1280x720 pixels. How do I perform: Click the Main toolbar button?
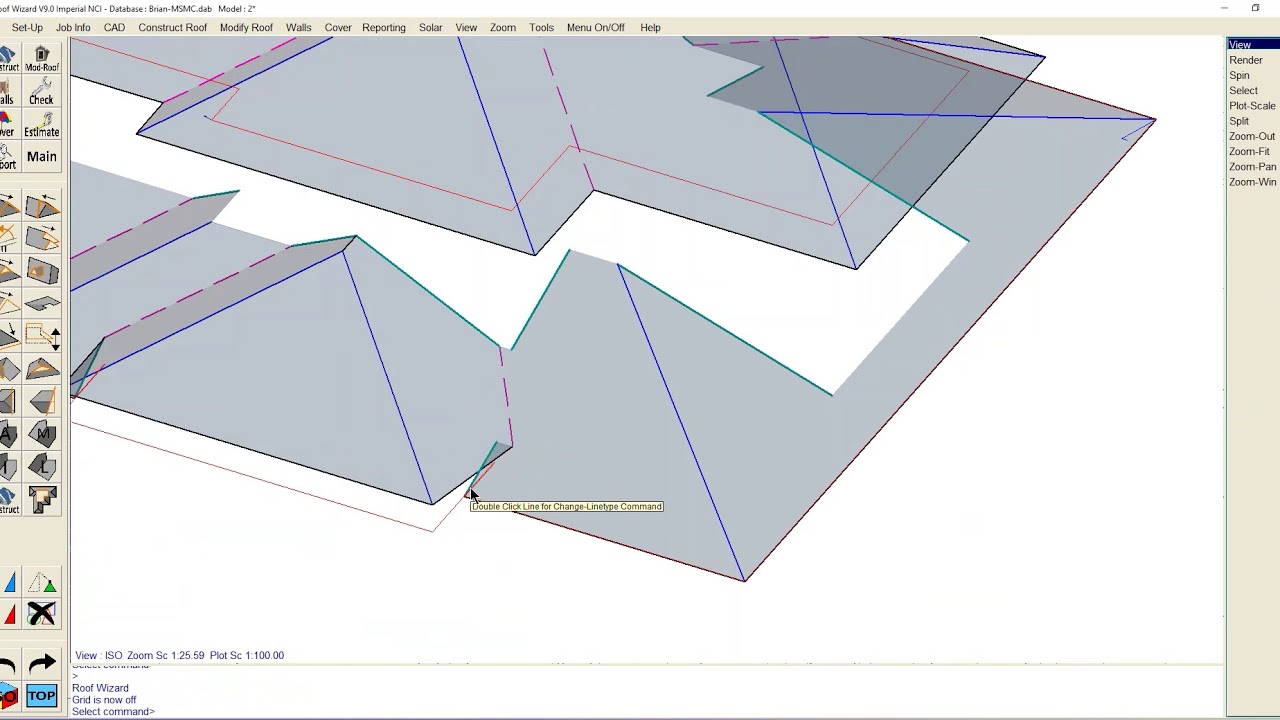click(42, 156)
